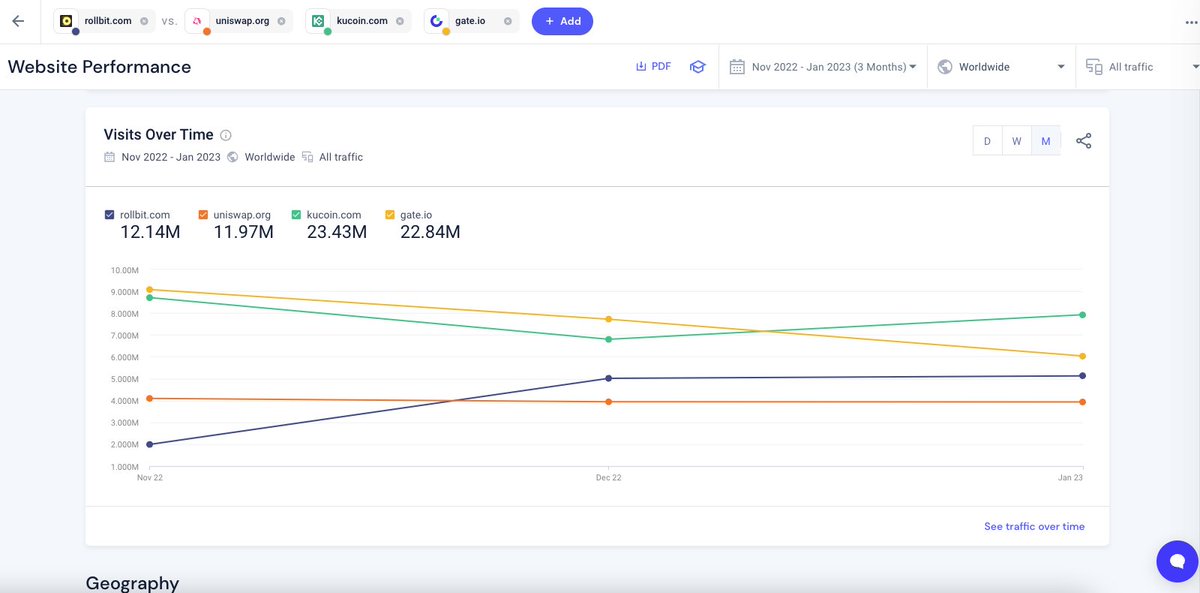Click the uniswap.org 11.97M value
The image size is (1200, 593).
243,232
